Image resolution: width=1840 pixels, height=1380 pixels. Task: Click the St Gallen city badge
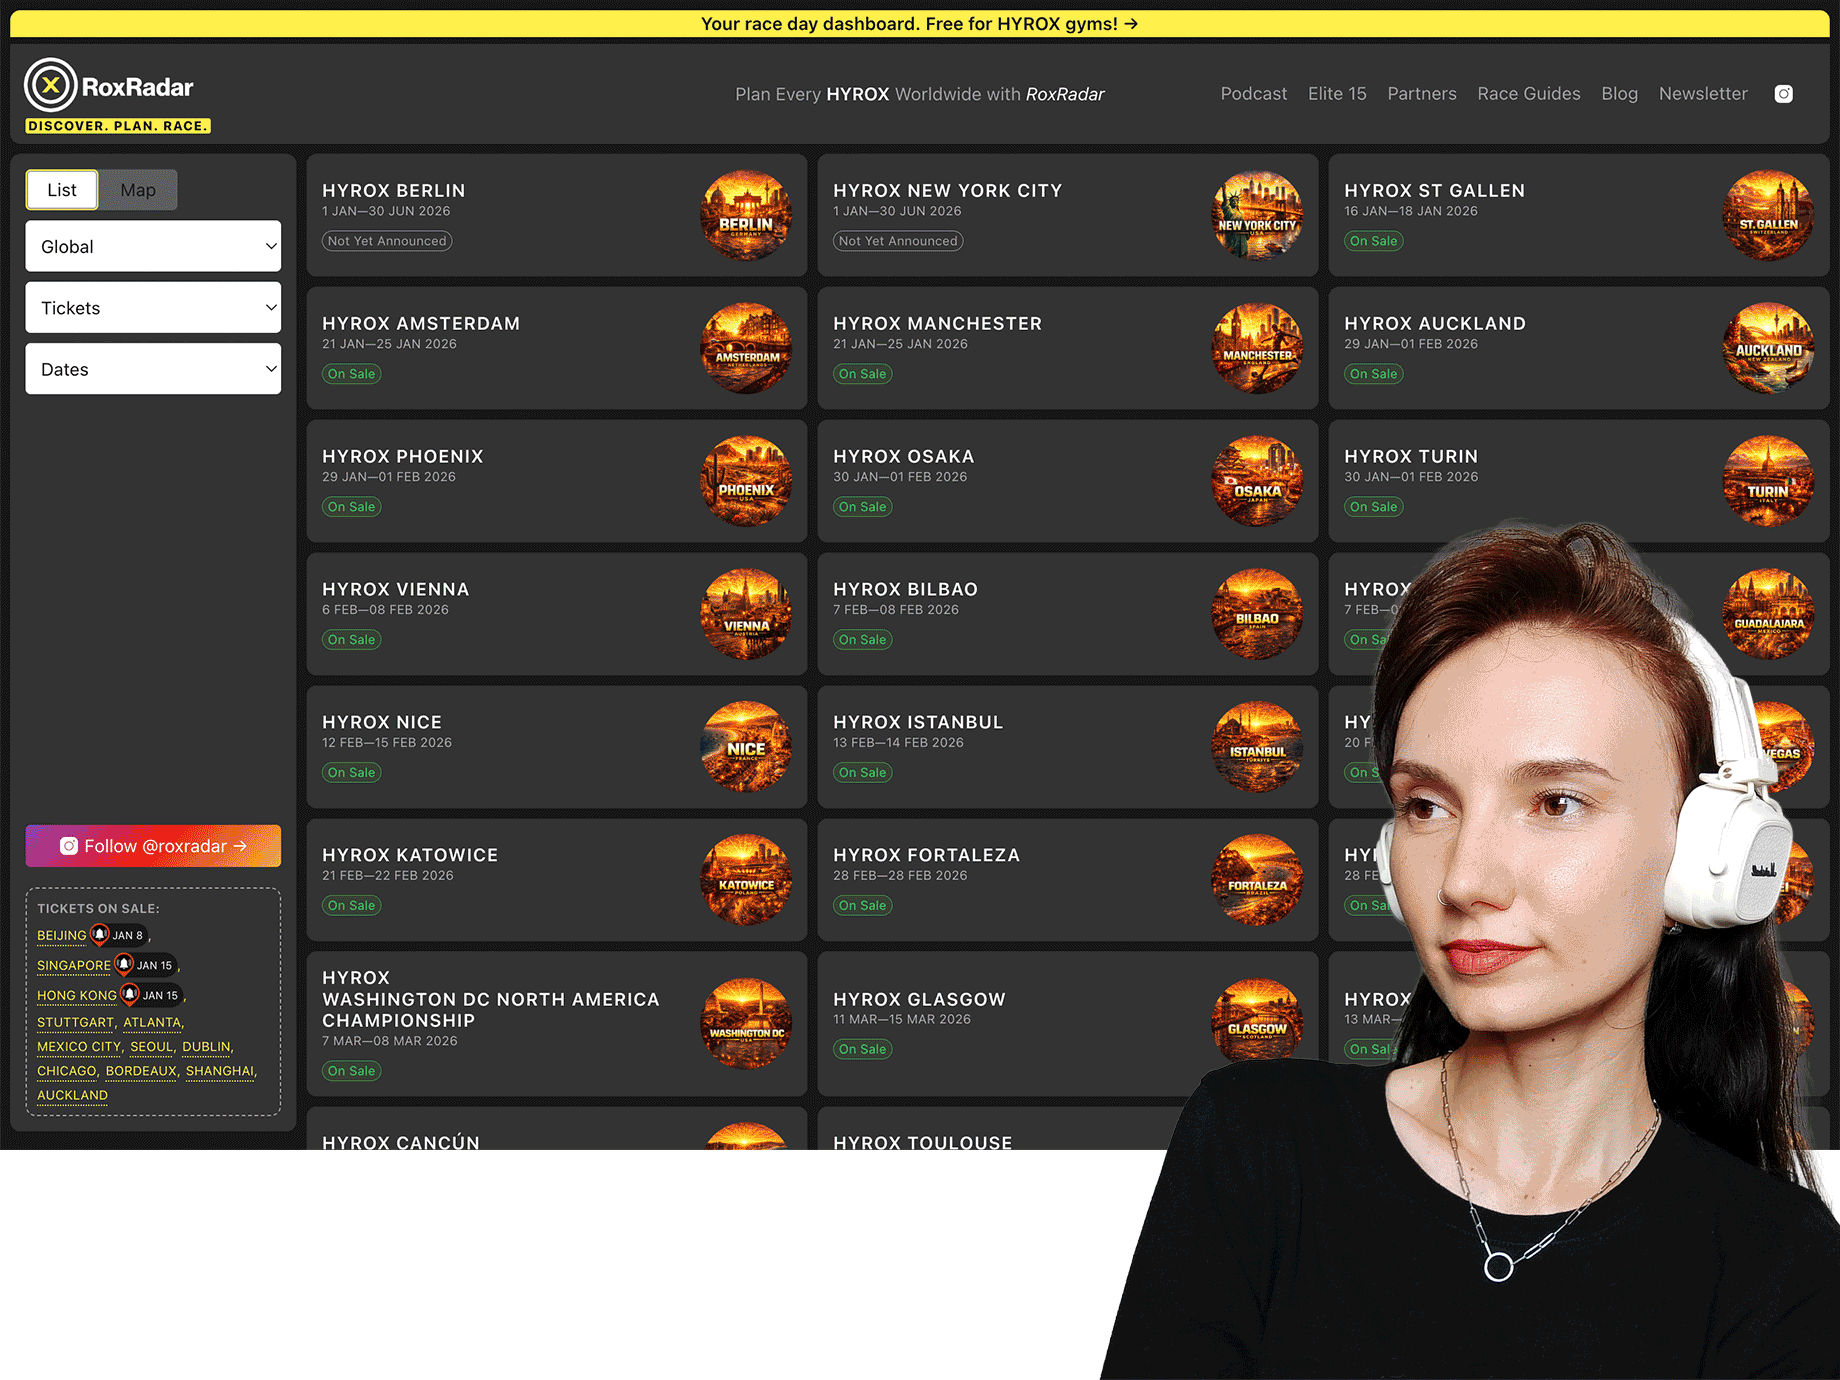1768,216
